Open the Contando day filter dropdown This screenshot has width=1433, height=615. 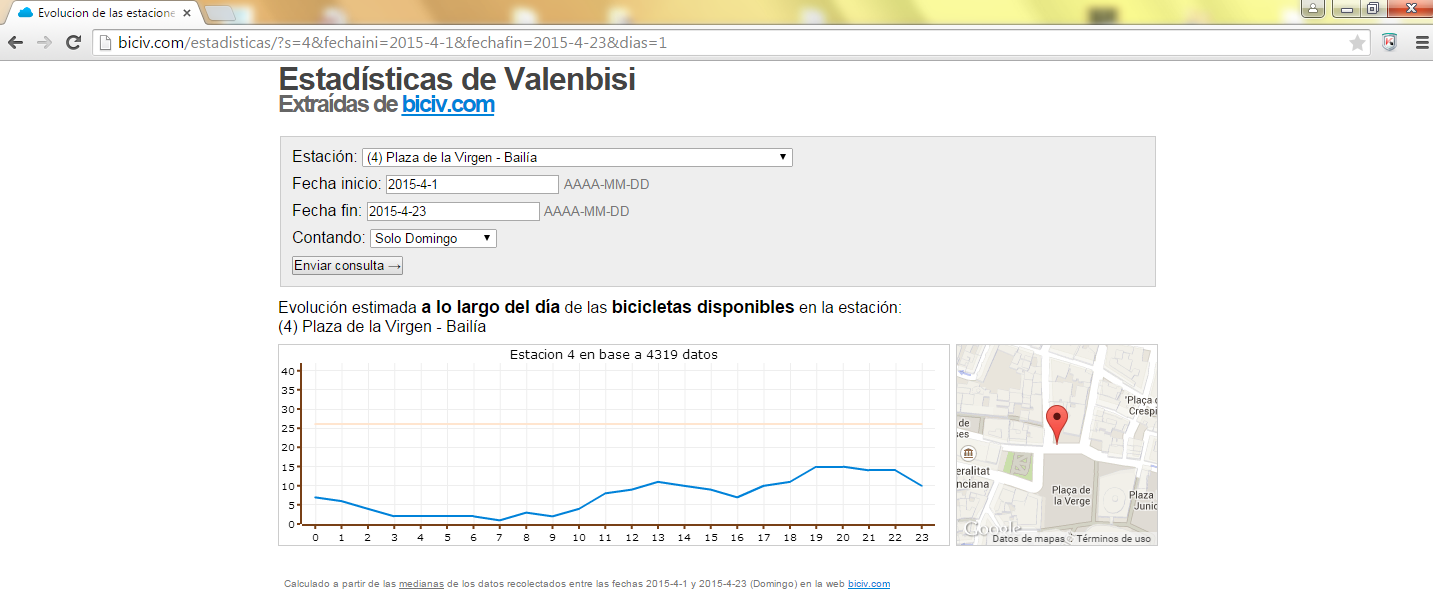[x=433, y=238]
